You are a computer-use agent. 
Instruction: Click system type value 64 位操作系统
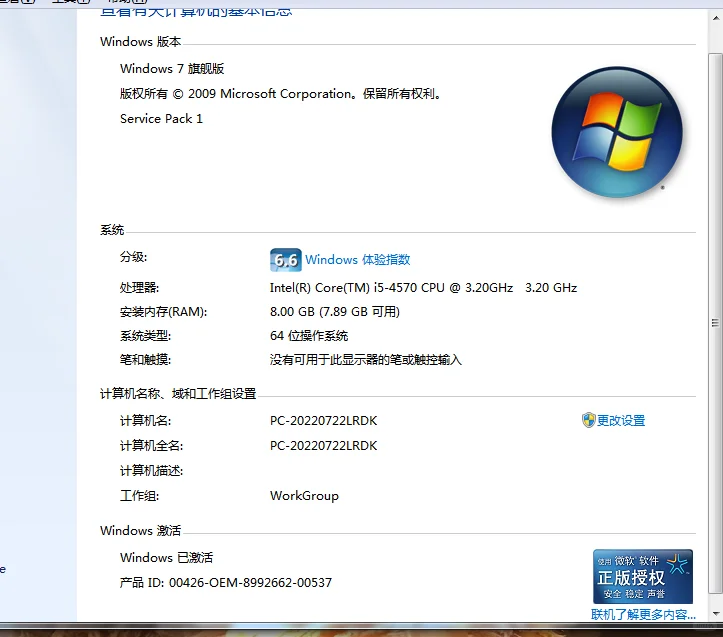pos(309,336)
